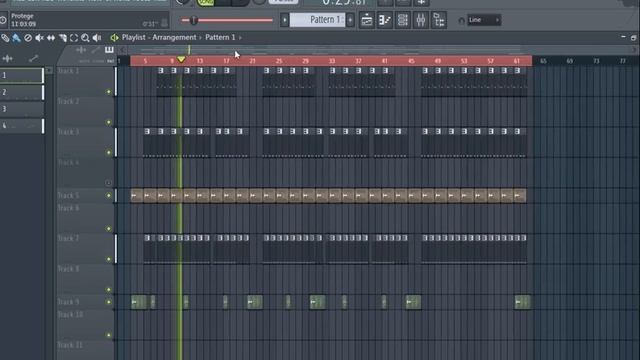Viewport: 640px width, 360px height.
Task: Click bar 25 on the timeline ruler
Action: coord(279,61)
